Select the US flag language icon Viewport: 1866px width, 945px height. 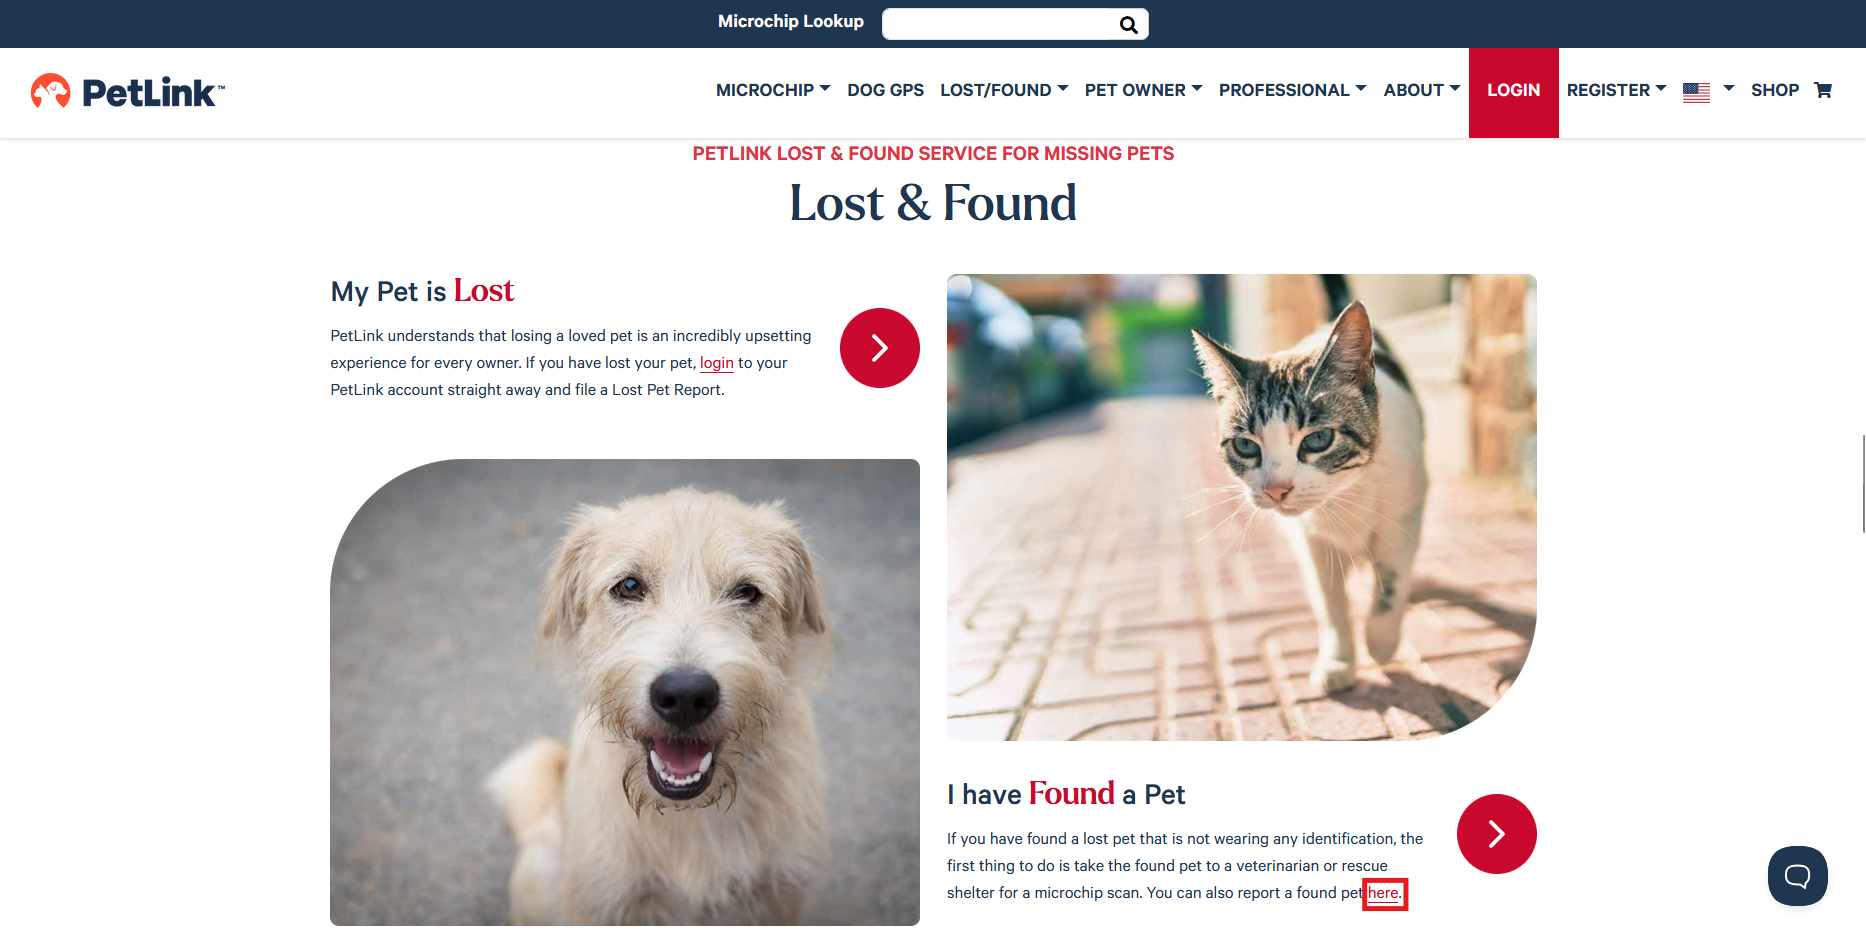click(1696, 92)
